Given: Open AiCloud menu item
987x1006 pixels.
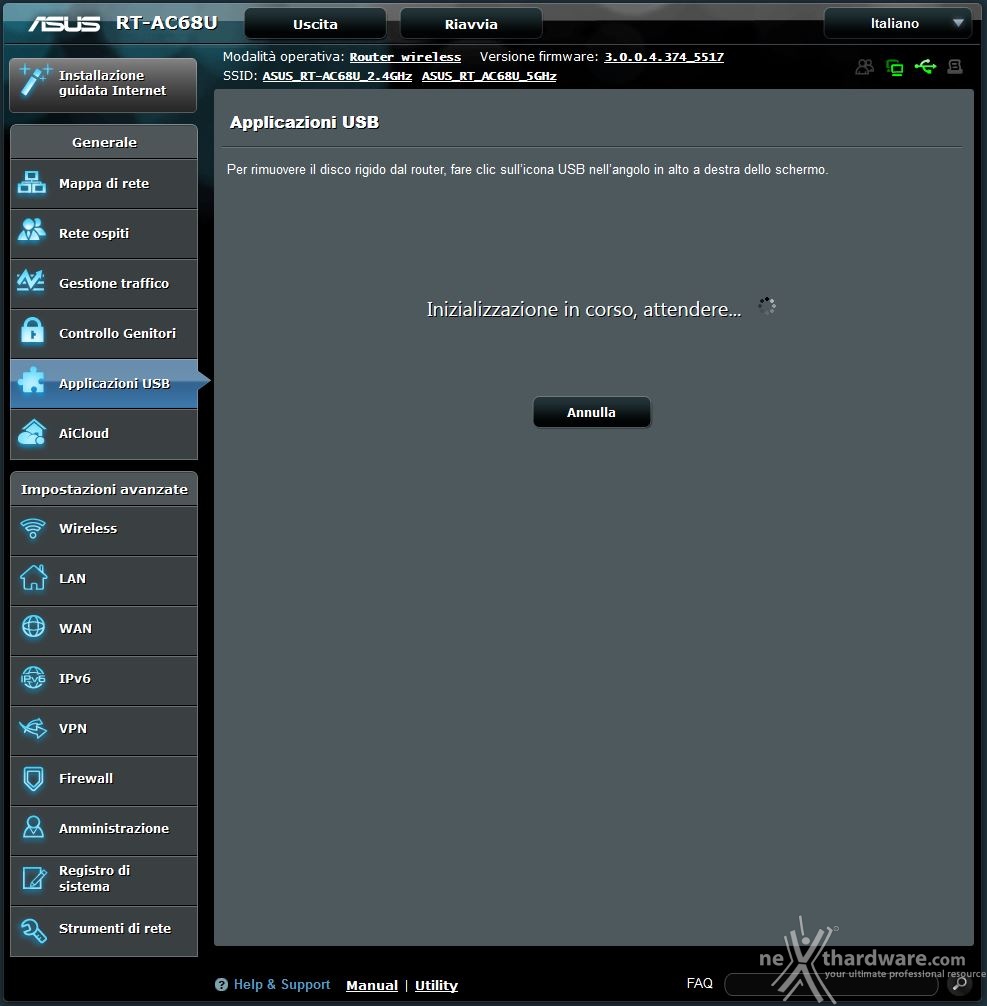Looking at the screenshot, I should (x=104, y=434).
